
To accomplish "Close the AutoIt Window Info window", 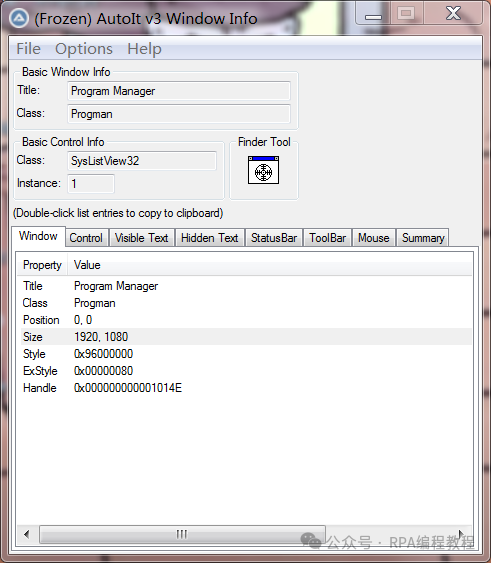I will [x=453, y=14].
